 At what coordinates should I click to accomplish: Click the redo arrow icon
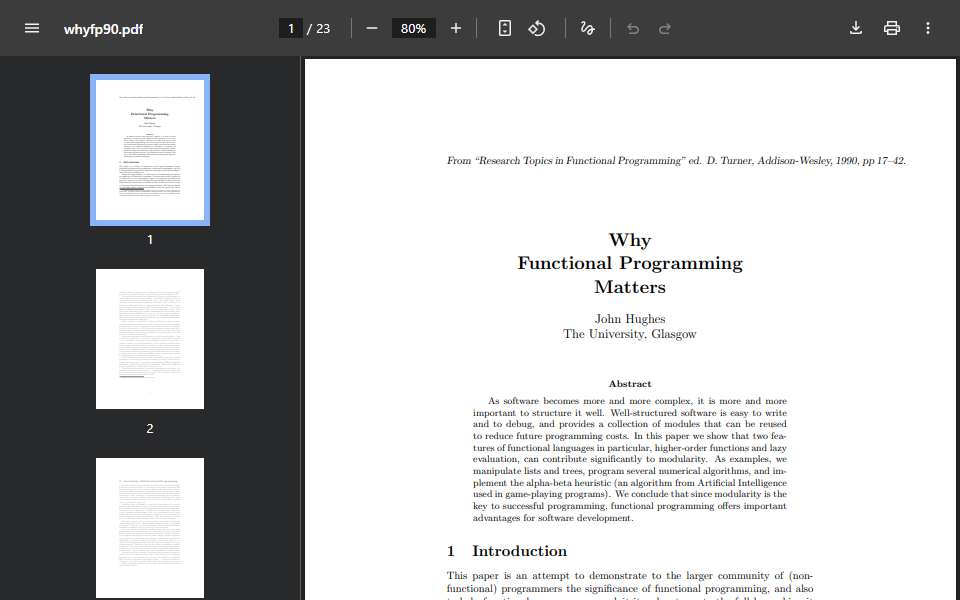[665, 29]
